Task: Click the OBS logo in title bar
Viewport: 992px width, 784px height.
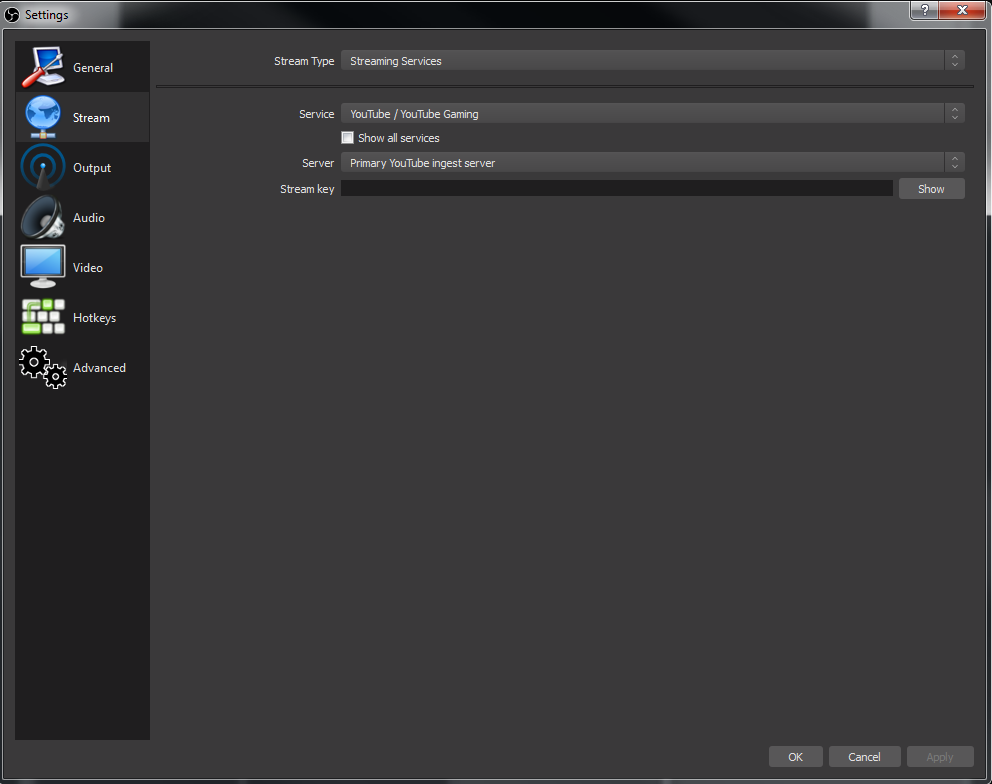Action: point(12,15)
